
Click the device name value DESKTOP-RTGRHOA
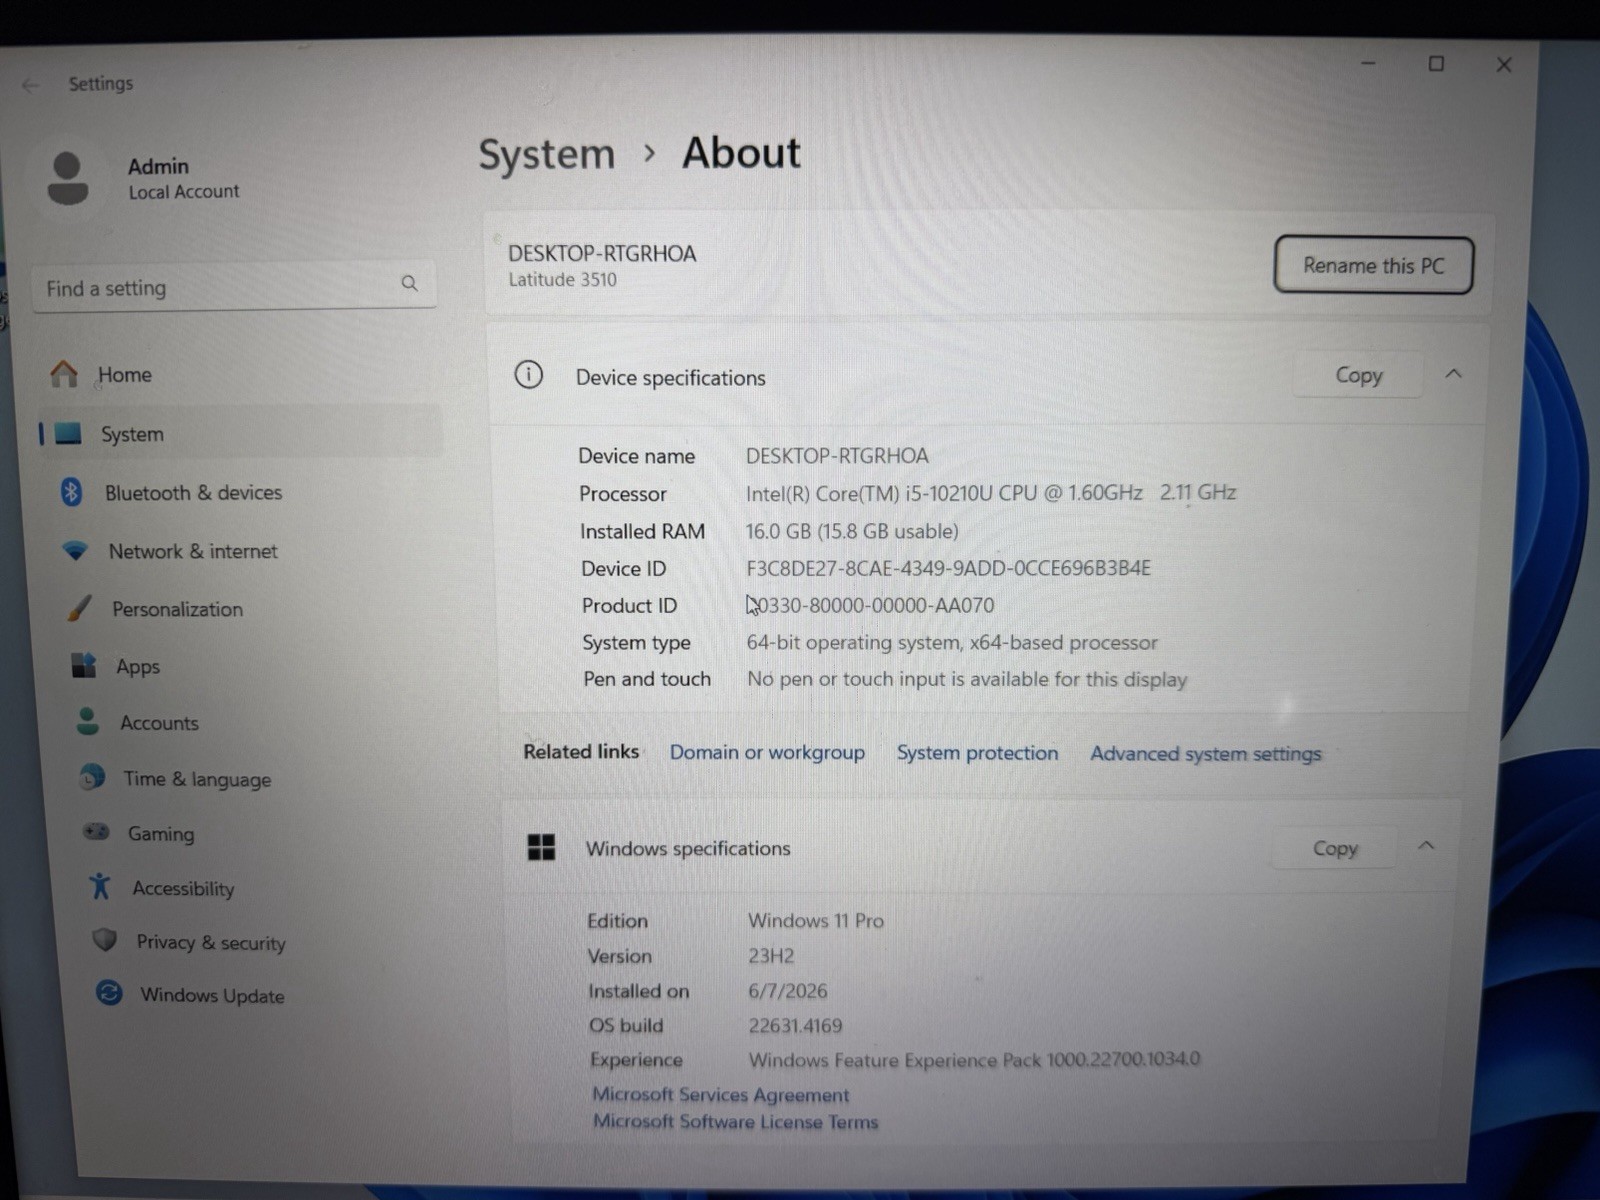click(x=837, y=455)
